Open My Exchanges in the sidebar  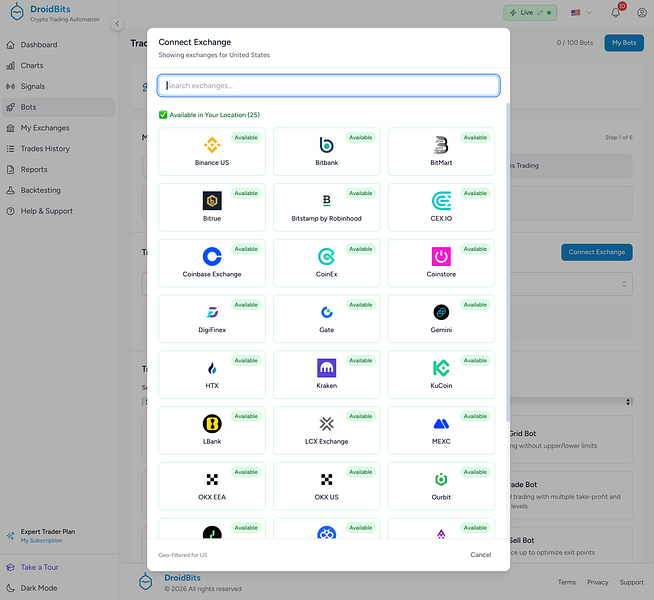(x=58, y=128)
